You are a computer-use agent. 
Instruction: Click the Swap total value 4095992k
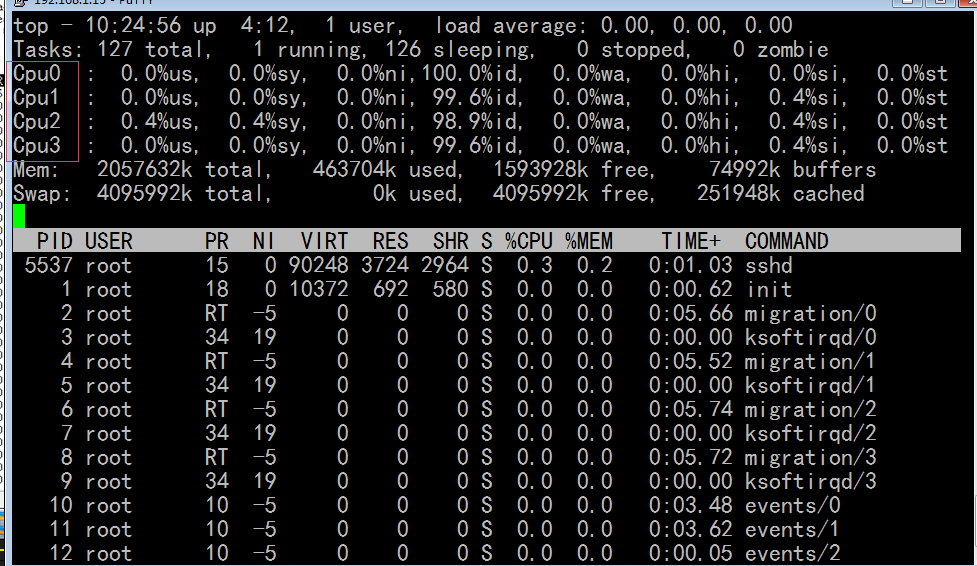pos(145,193)
